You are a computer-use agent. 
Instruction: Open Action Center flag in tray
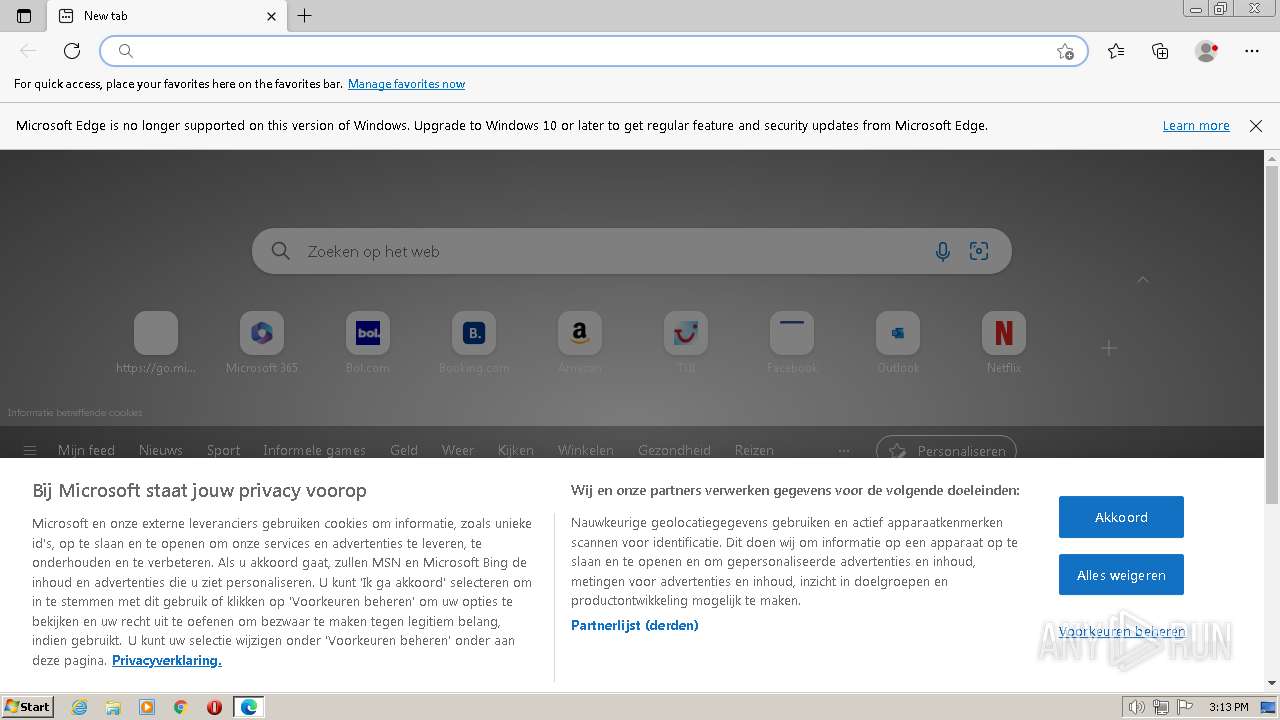[1187, 707]
